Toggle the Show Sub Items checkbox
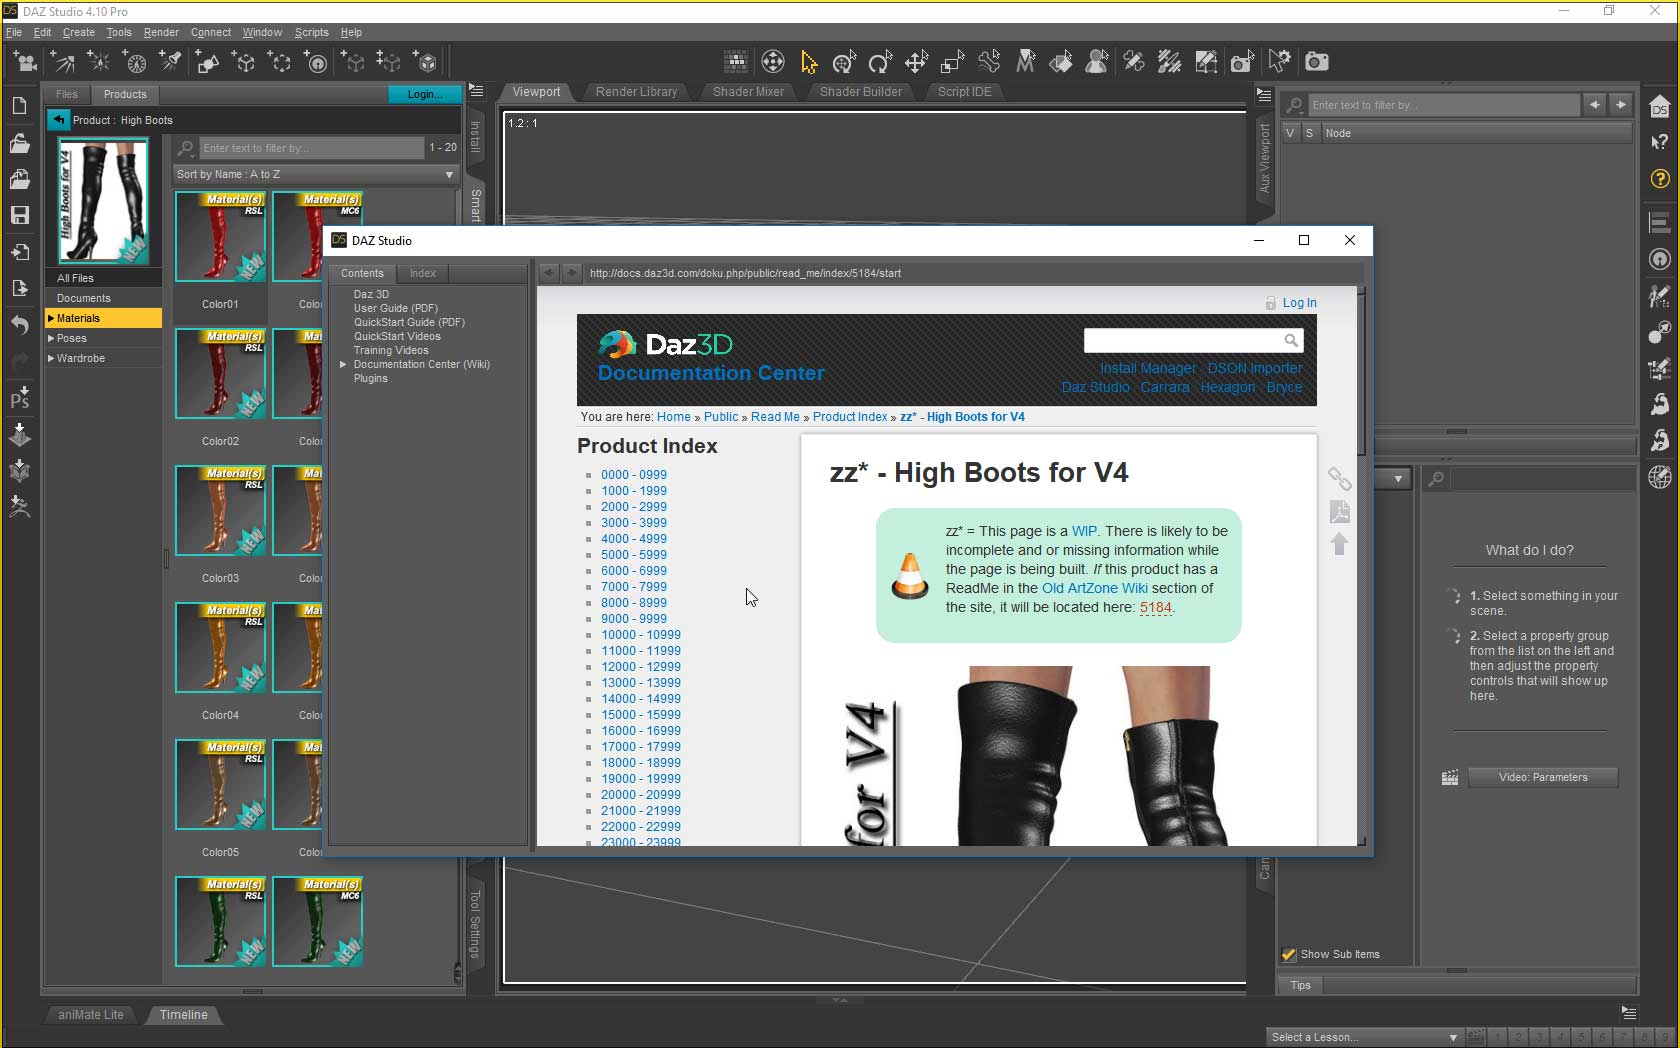Viewport: 1680px width, 1048px height. [1289, 954]
